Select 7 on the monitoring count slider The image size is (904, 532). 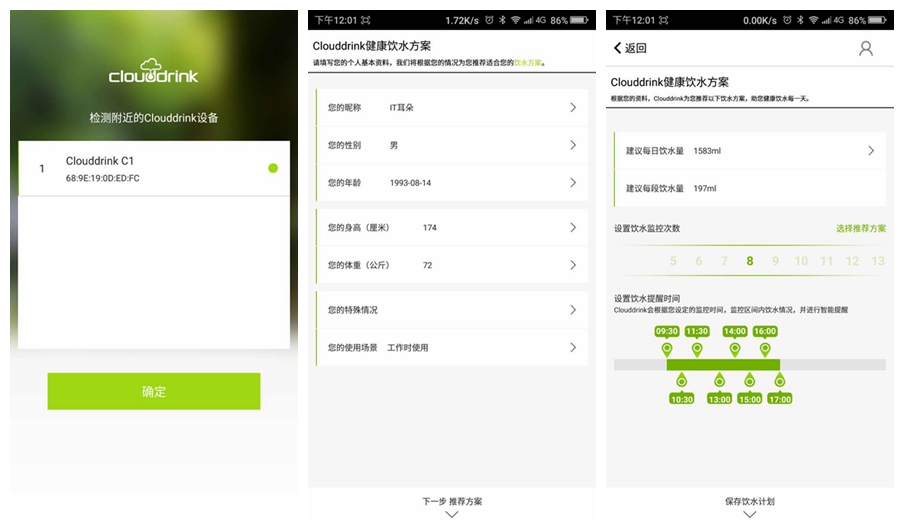(x=724, y=261)
